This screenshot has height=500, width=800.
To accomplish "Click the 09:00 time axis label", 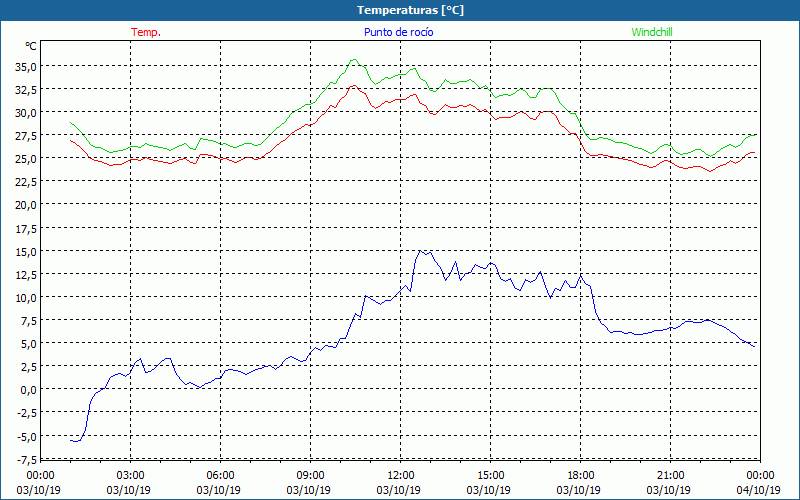I will coord(310,476).
